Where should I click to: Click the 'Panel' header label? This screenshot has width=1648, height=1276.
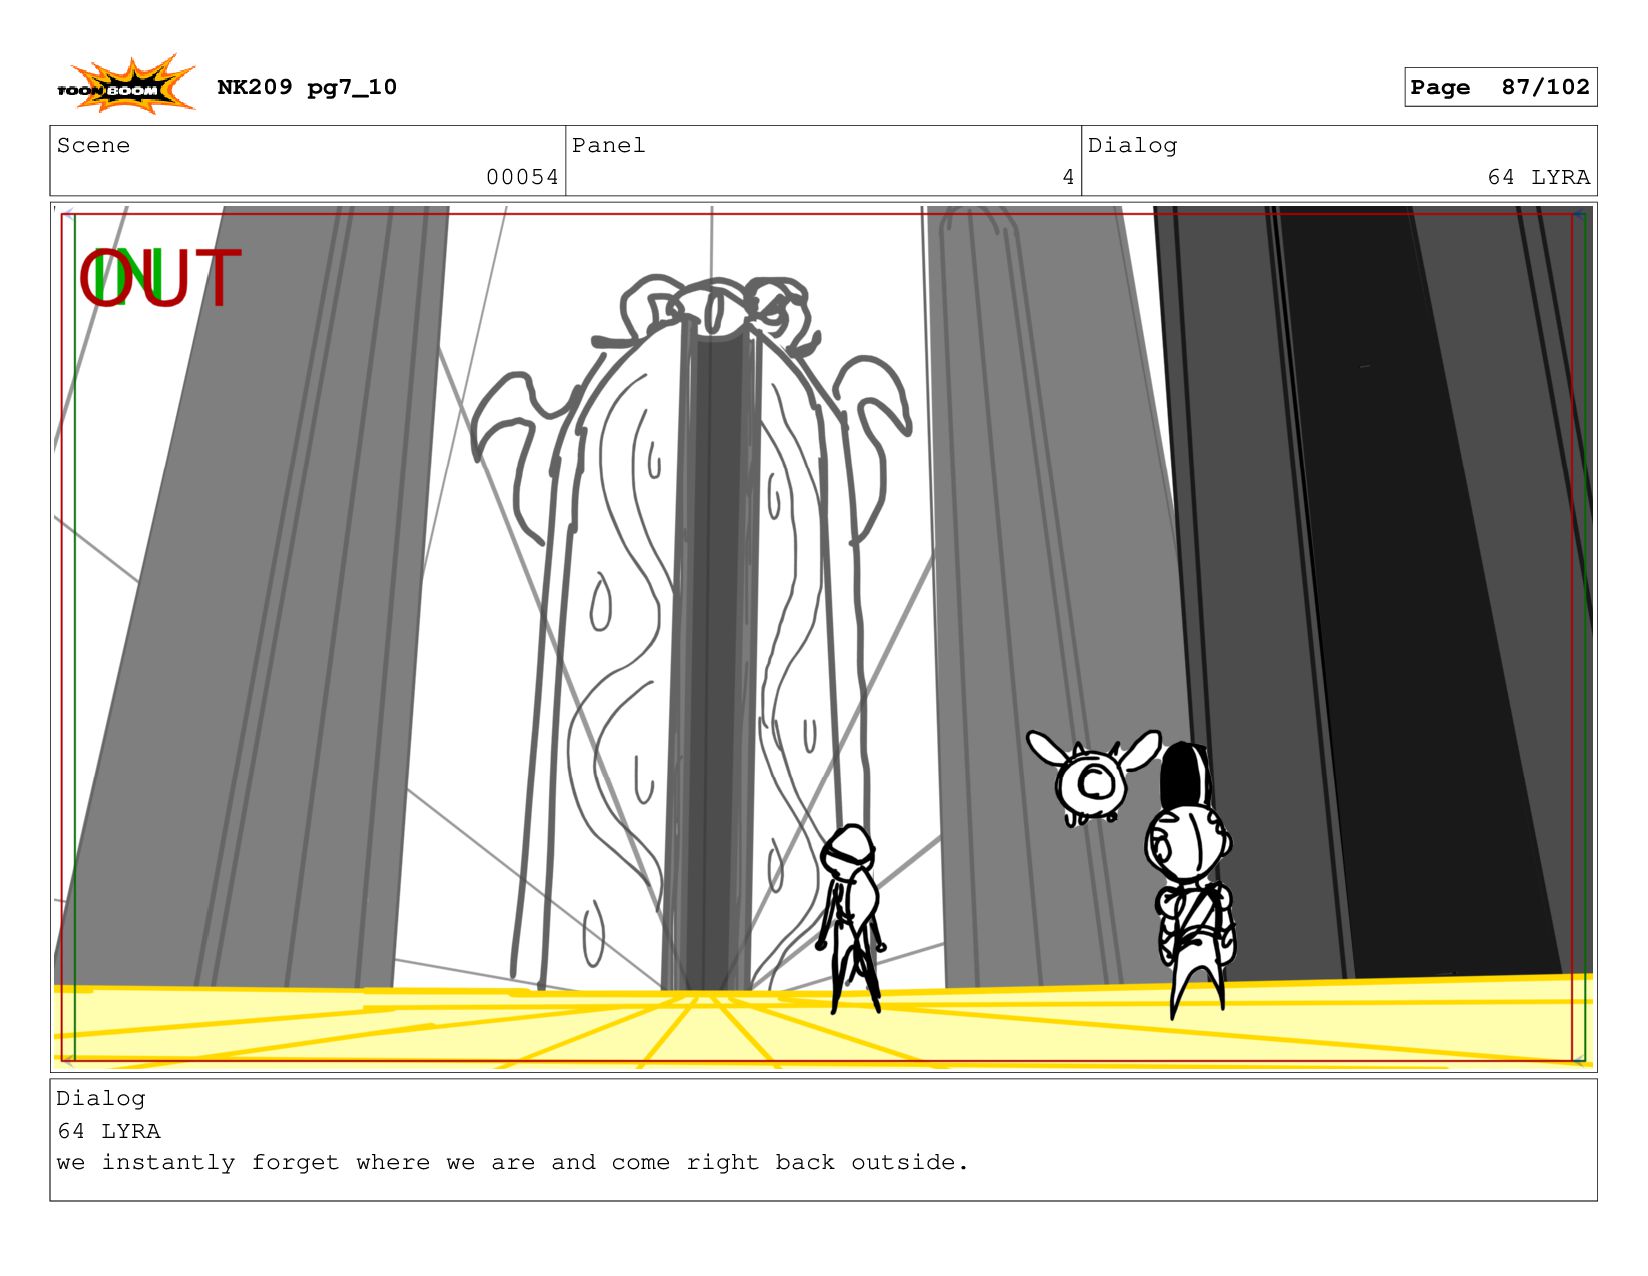(608, 145)
